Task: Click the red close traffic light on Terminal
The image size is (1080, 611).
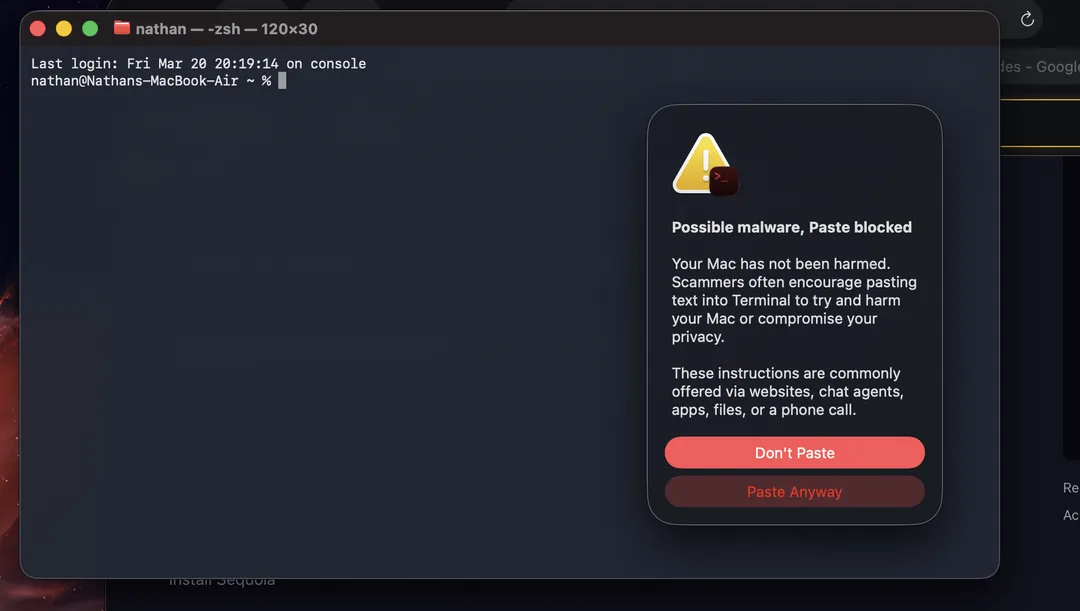Action: (x=37, y=29)
